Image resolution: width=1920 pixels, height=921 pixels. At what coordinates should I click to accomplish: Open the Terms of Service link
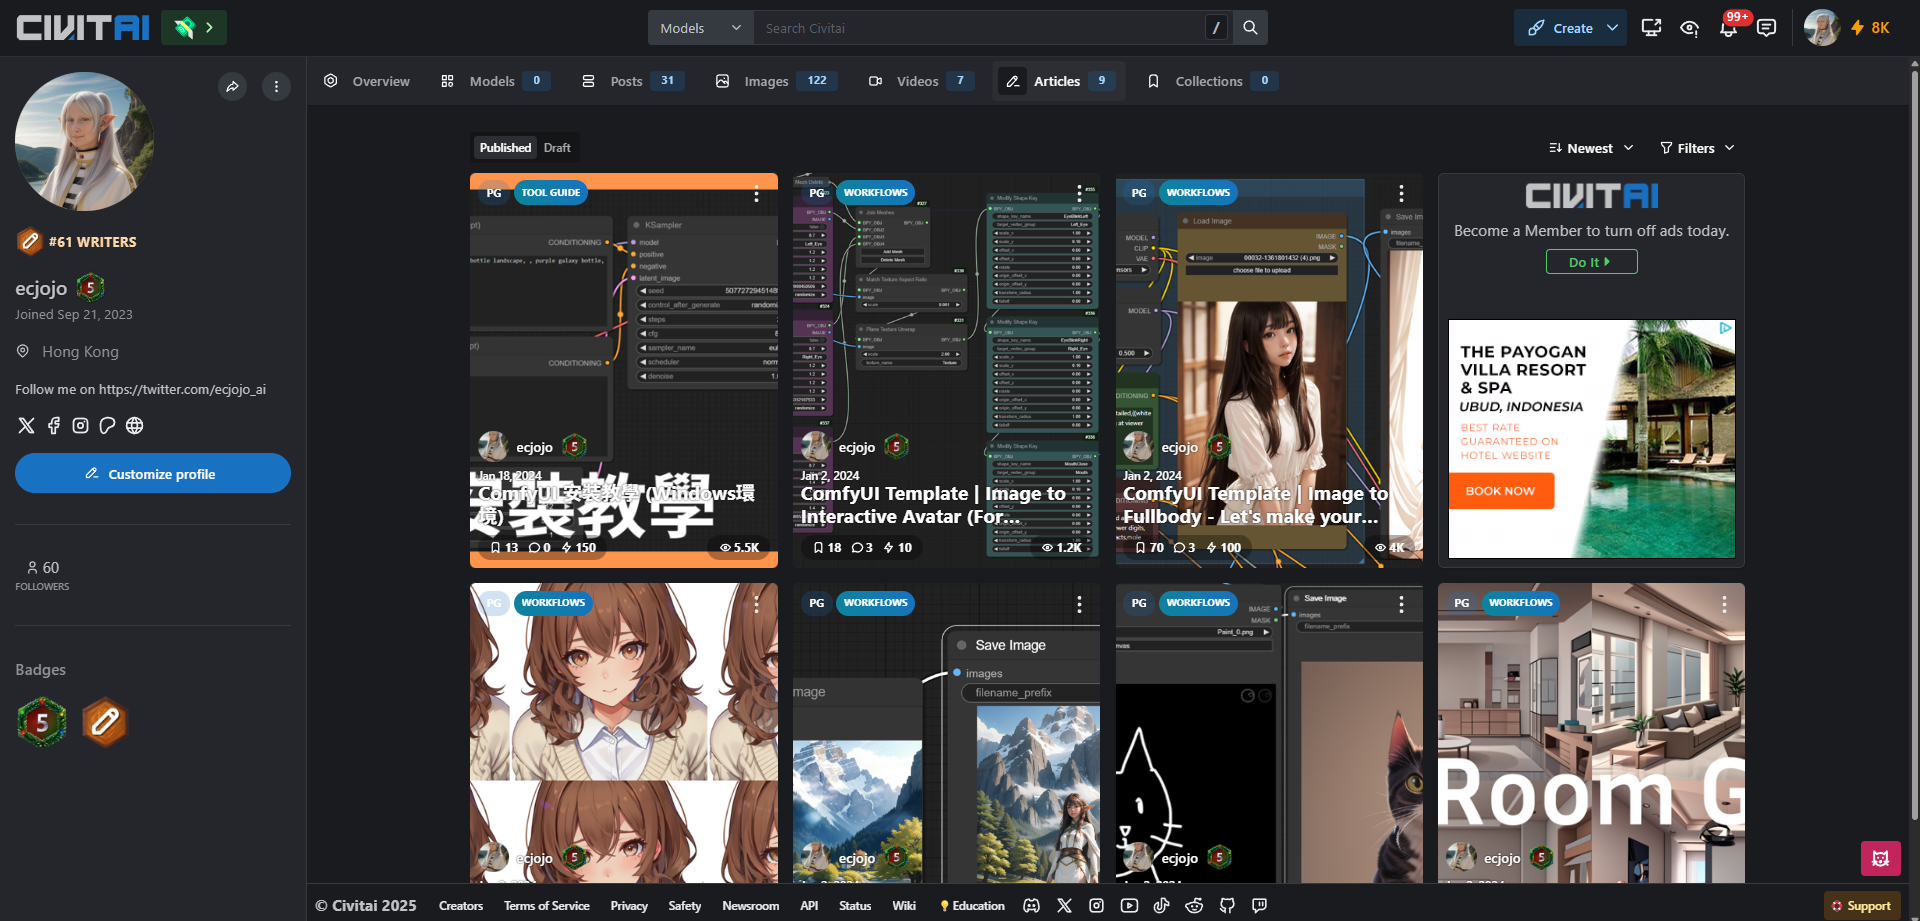[x=546, y=906]
